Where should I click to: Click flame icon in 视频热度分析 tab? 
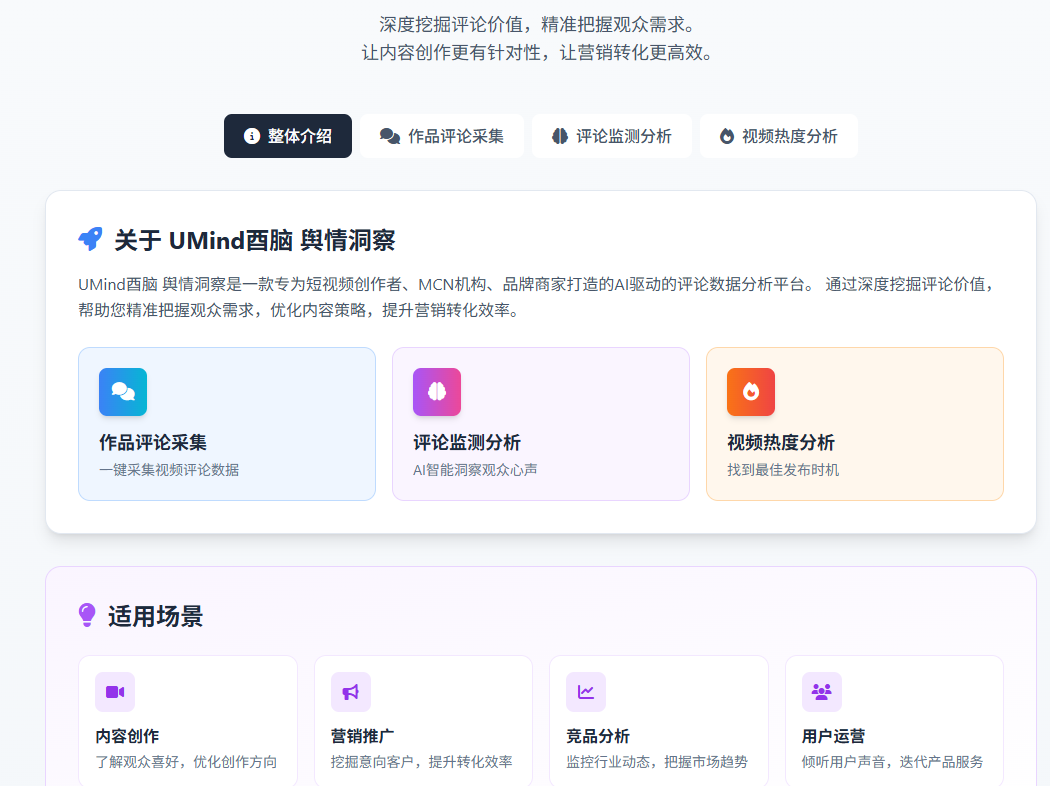coord(727,136)
